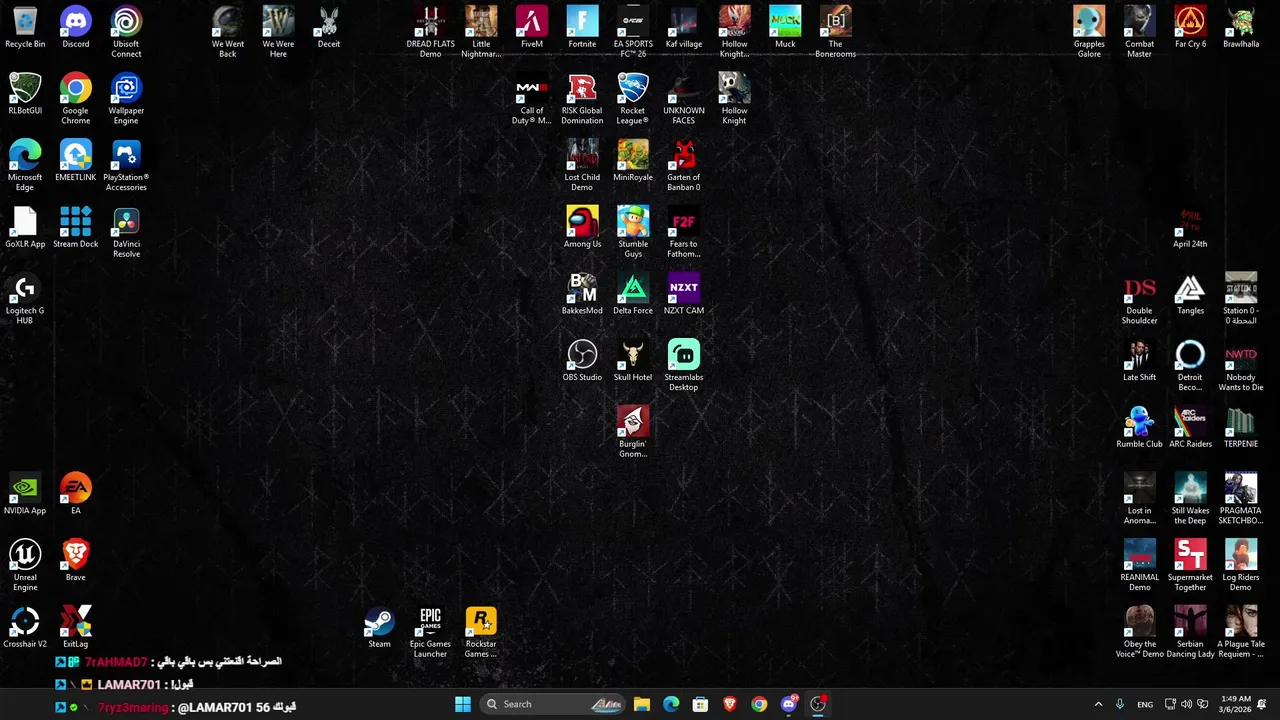
Task: Launch Rocket League from desktop
Action: [x=633, y=99]
